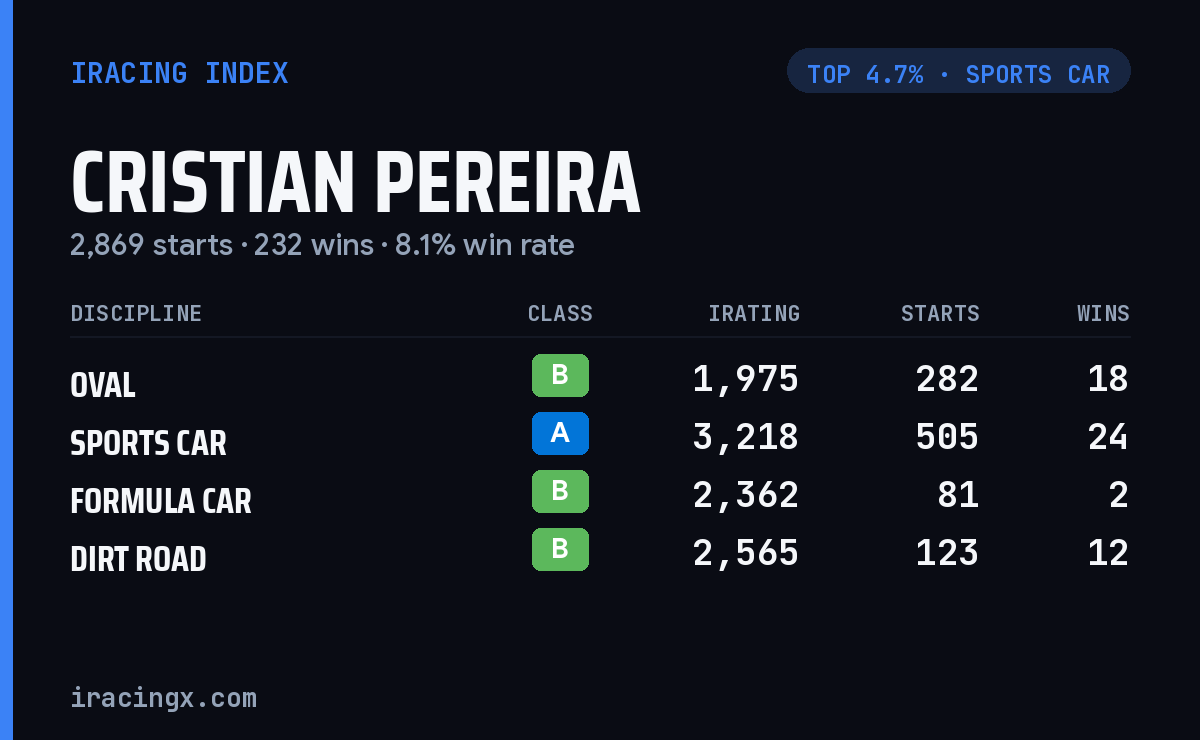This screenshot has width=1200, height=740.
Task: Click the 3,218 Sports Car iRating value
Action: [746, 437]
